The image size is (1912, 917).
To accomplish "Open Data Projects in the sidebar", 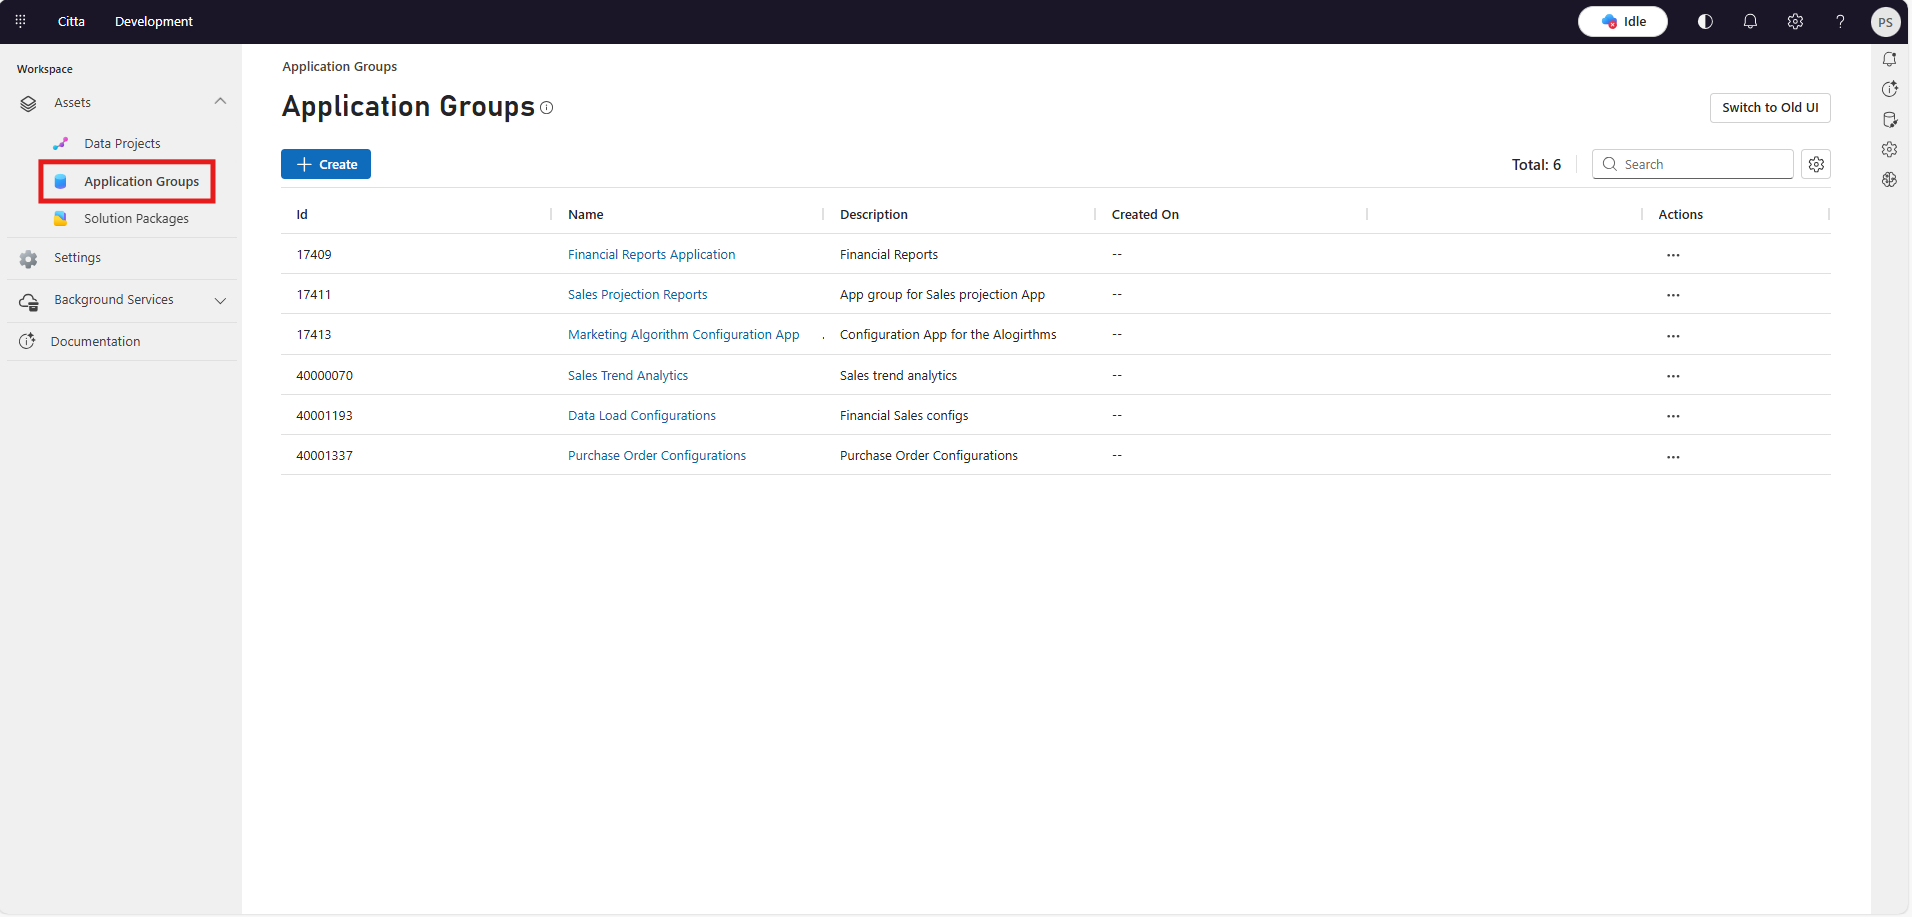I will coord(122,144).
